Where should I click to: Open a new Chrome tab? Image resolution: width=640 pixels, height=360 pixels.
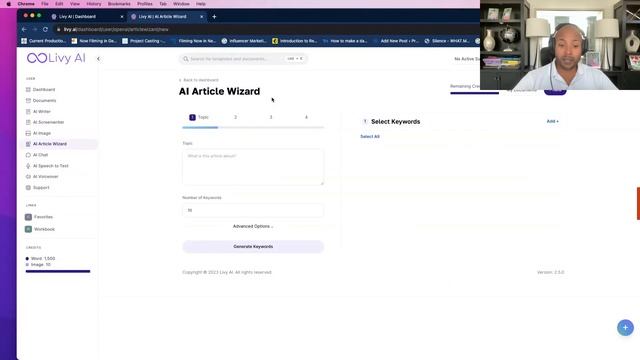[214, 17]
